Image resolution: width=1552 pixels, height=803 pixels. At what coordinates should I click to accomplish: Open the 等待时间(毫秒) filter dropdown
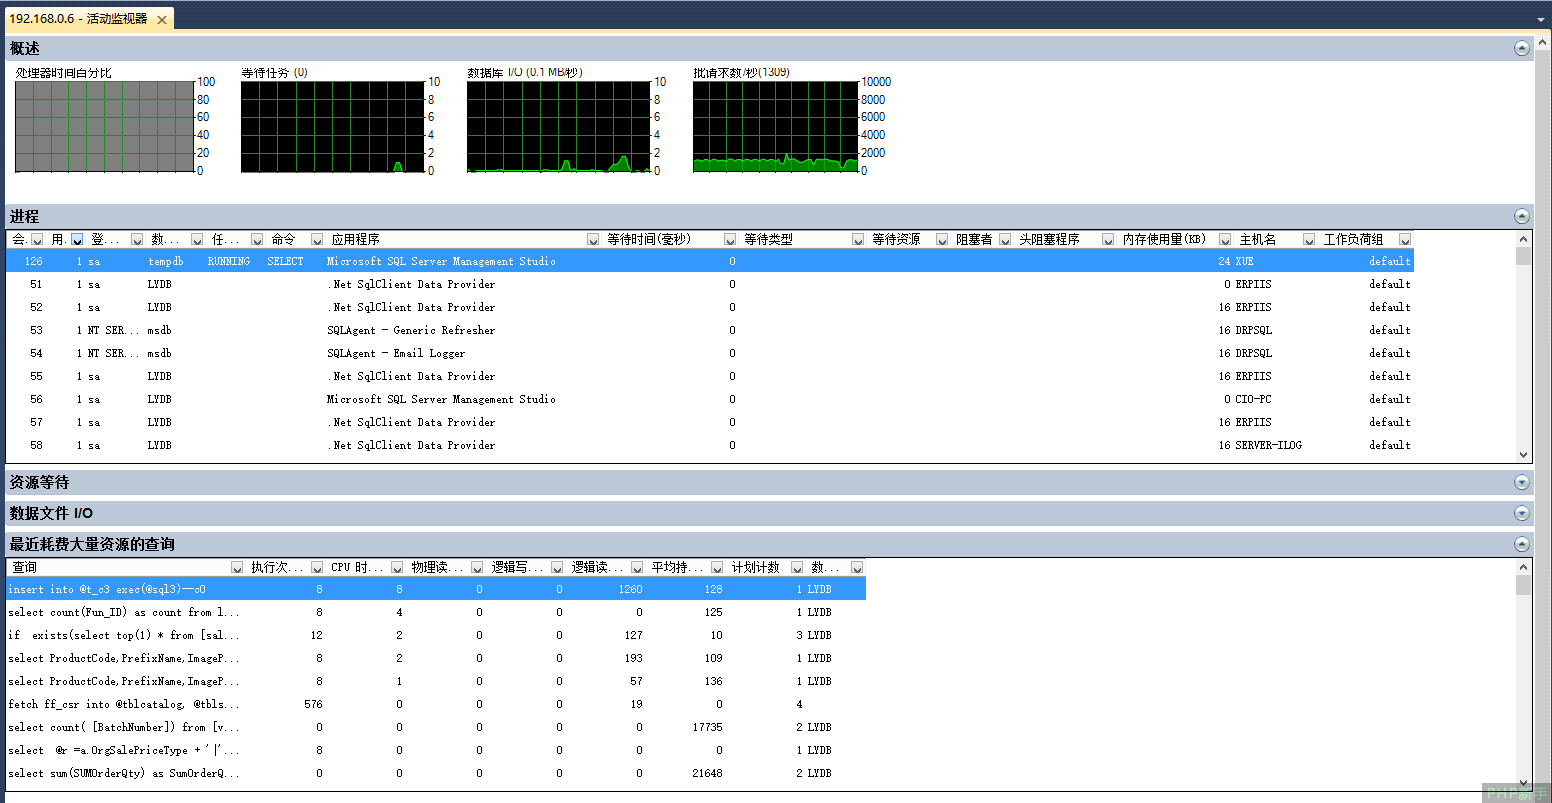(730, 240)
